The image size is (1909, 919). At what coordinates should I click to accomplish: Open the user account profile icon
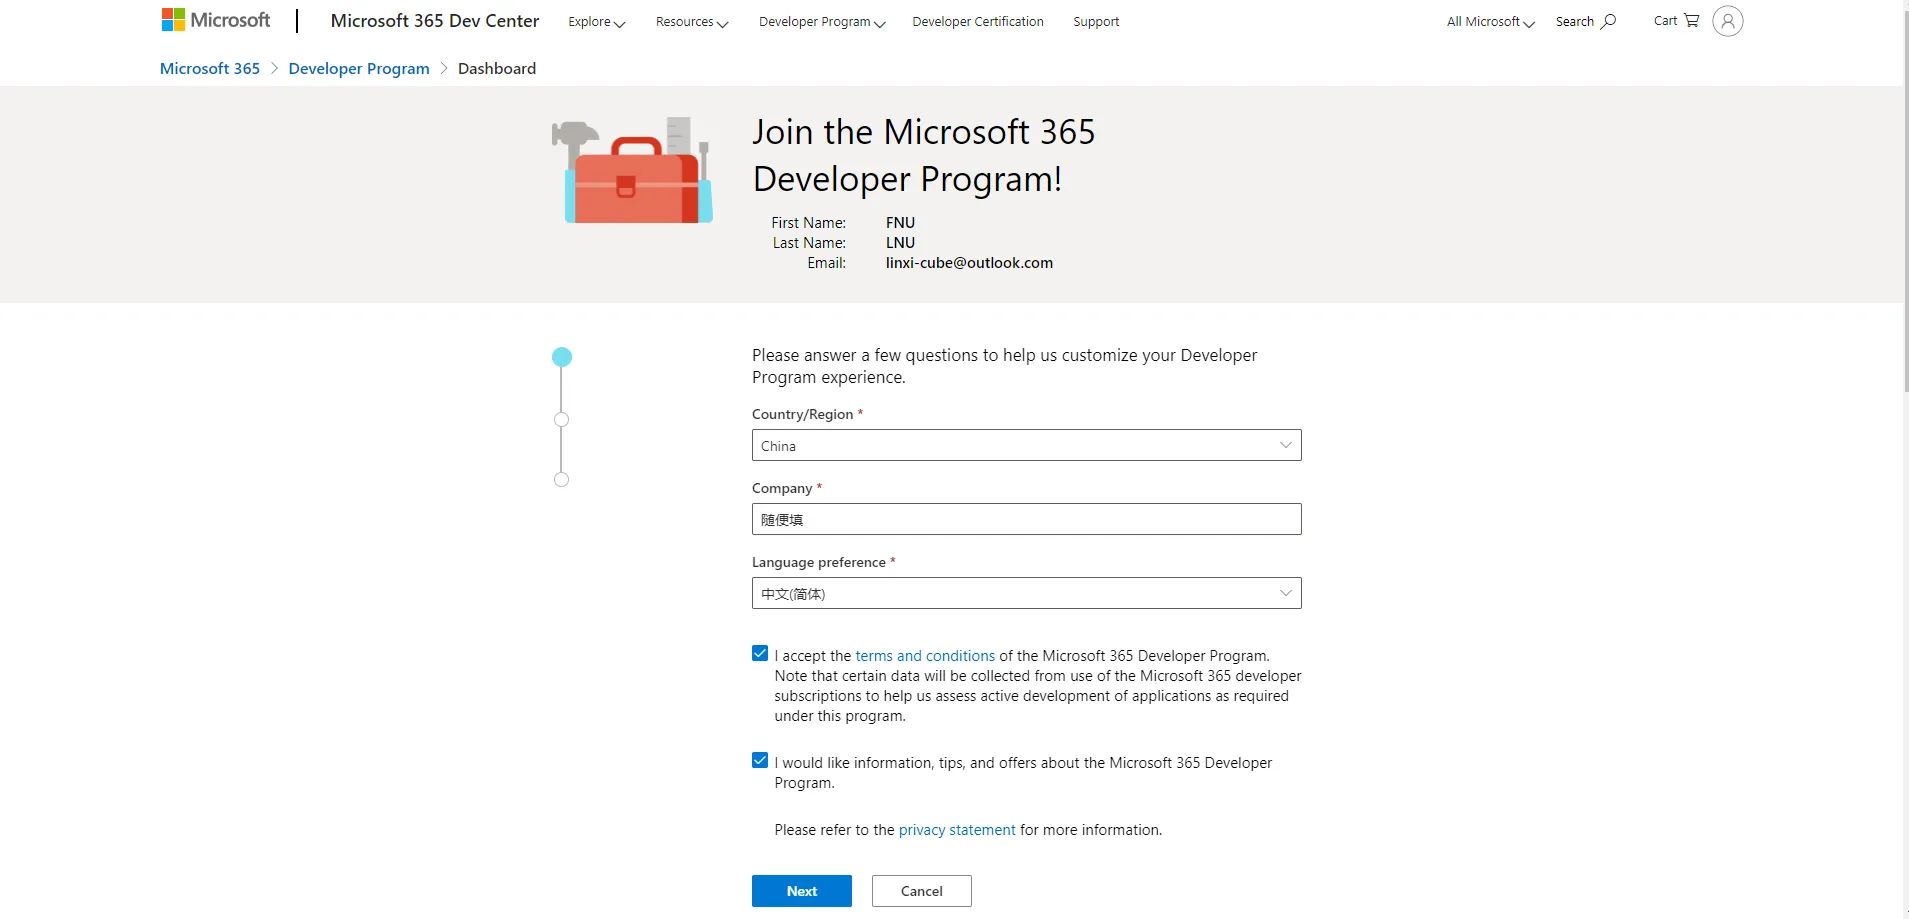(1727, 21)
